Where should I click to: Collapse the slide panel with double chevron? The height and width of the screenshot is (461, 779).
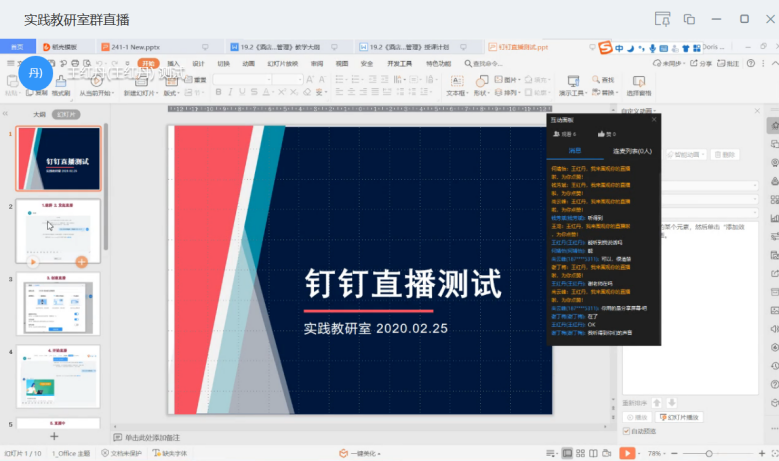[x=5, y=114]
